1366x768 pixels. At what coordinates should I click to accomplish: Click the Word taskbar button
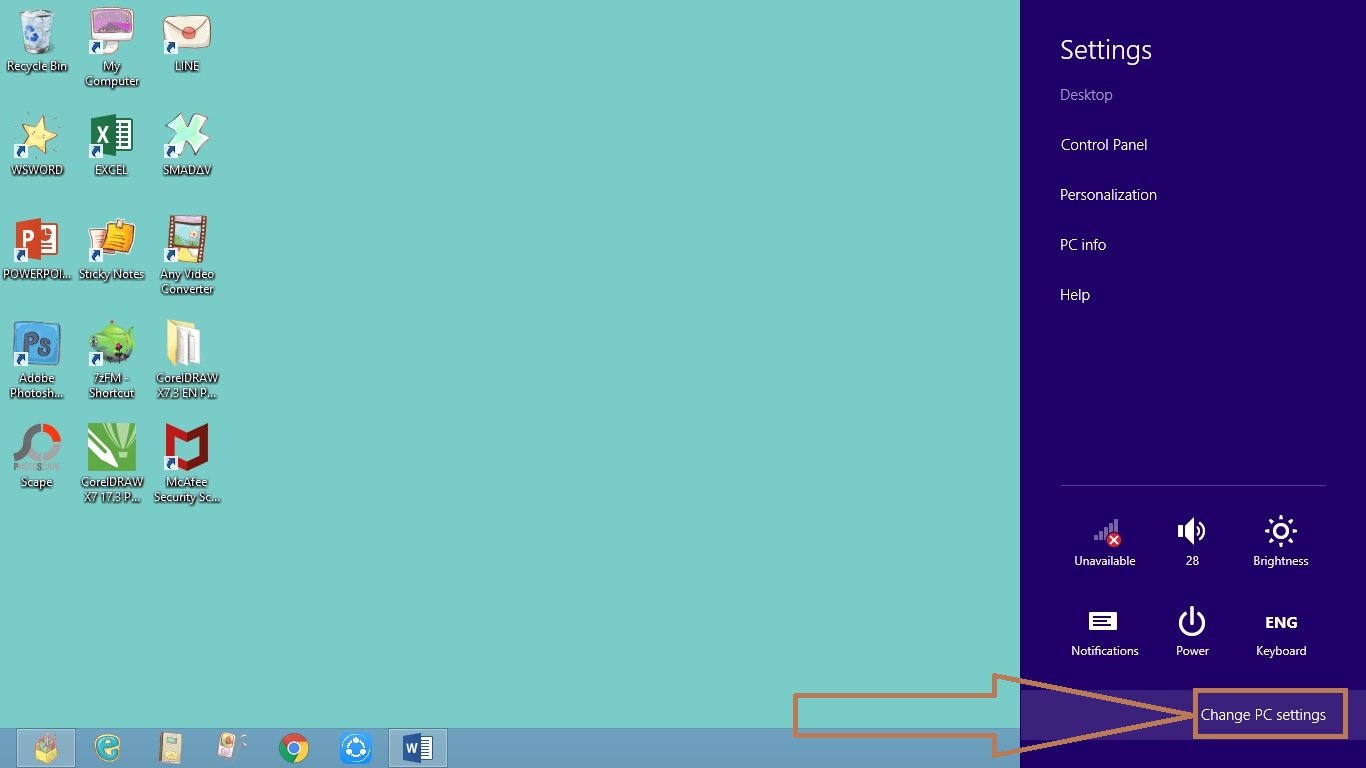click(417, 748)
